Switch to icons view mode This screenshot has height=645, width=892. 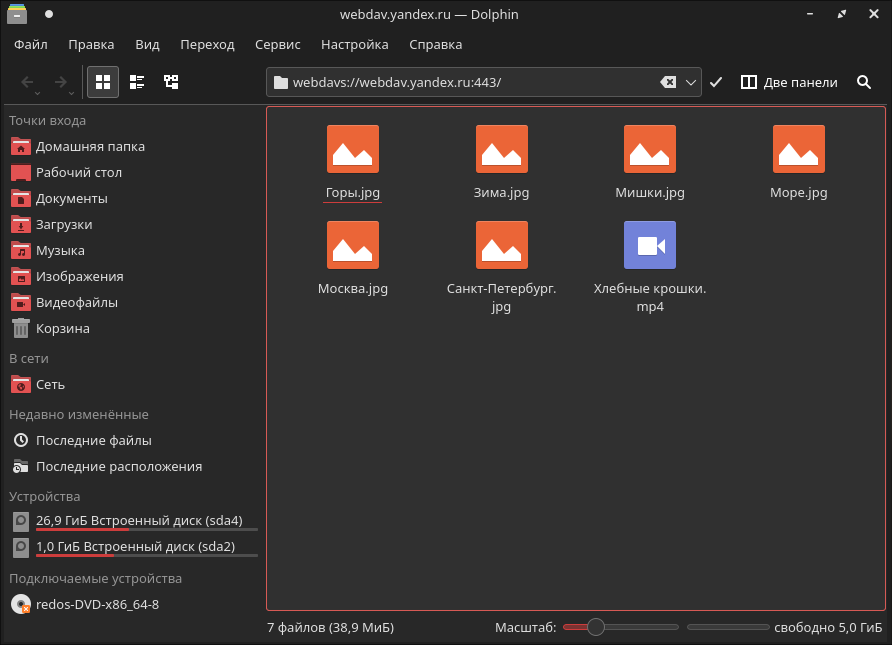[x=102, y=82]
